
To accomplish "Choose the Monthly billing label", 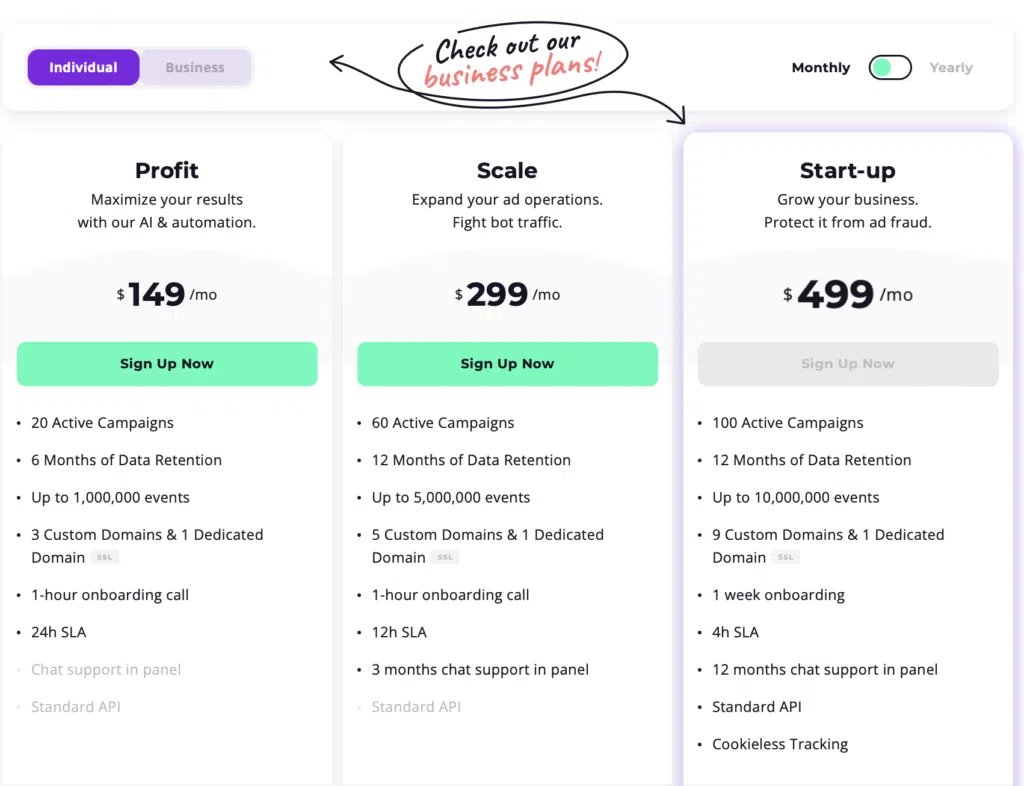I will (821, 67).
